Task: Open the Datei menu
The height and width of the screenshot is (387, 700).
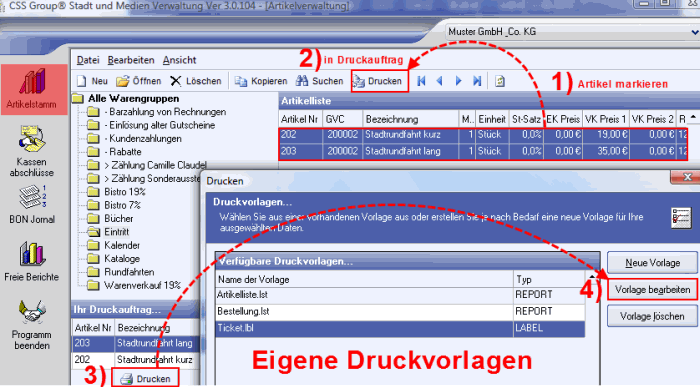Action: (88, 60)
